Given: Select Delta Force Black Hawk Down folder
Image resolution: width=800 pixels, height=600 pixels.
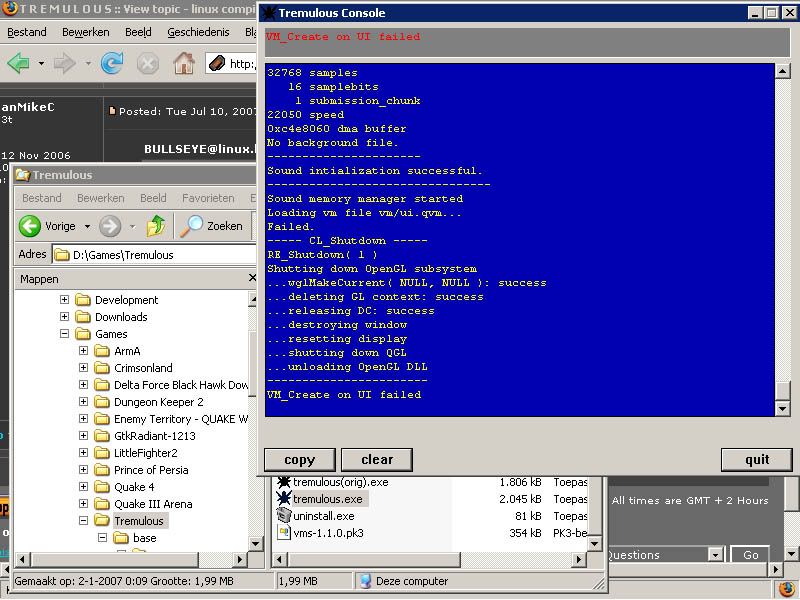Looking at the screenshot, I should (x=181, y=385).
